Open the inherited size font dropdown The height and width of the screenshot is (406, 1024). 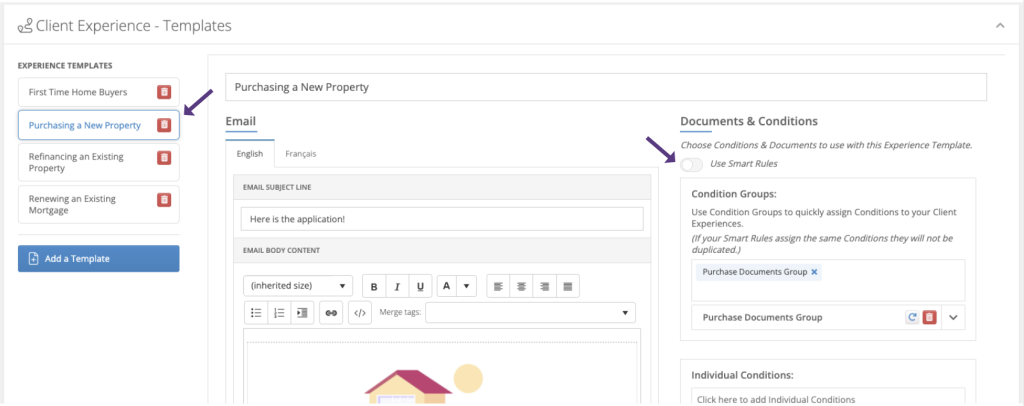pos(298,286)
